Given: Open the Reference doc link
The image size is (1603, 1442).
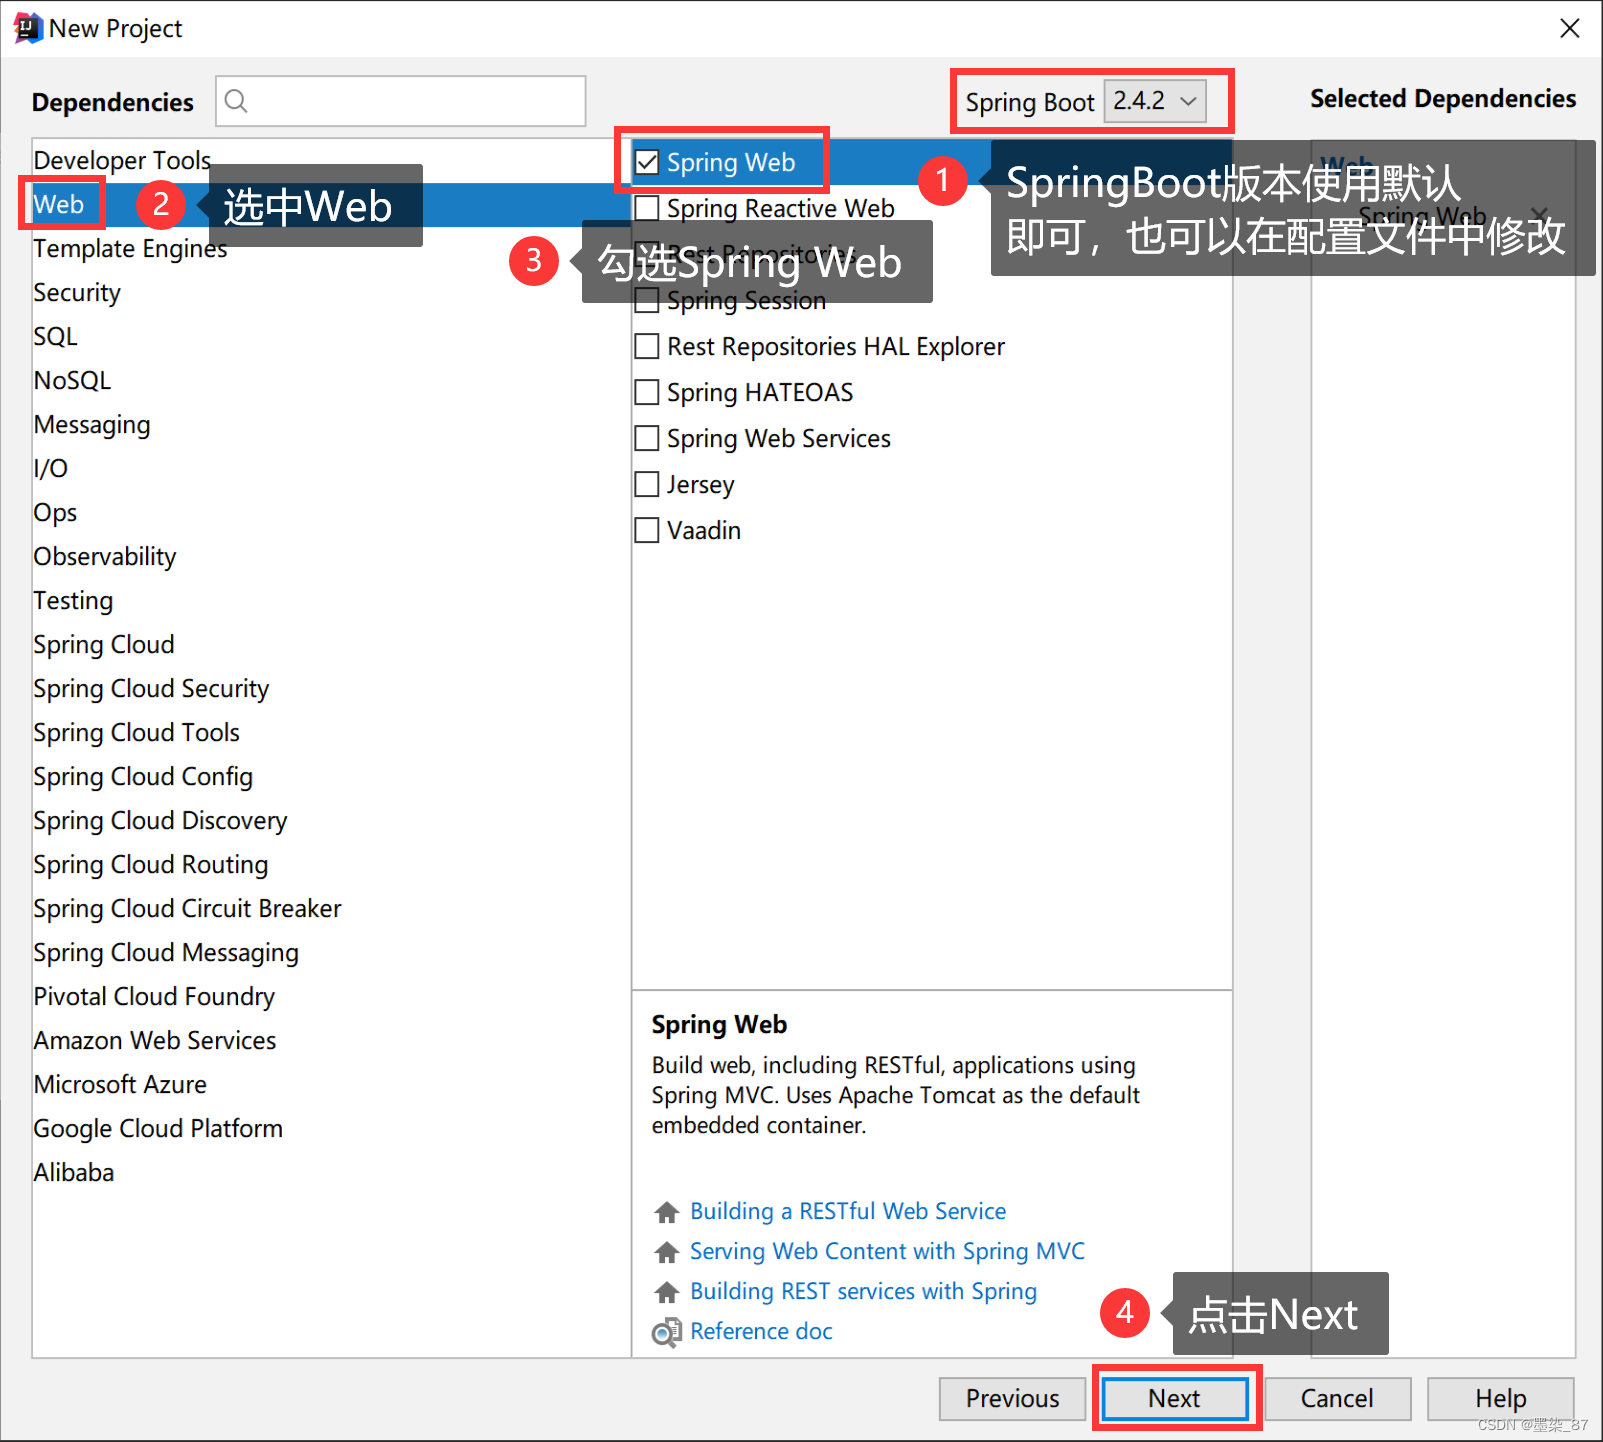Looking at the screenshot, I should [x=761, y=1331].
